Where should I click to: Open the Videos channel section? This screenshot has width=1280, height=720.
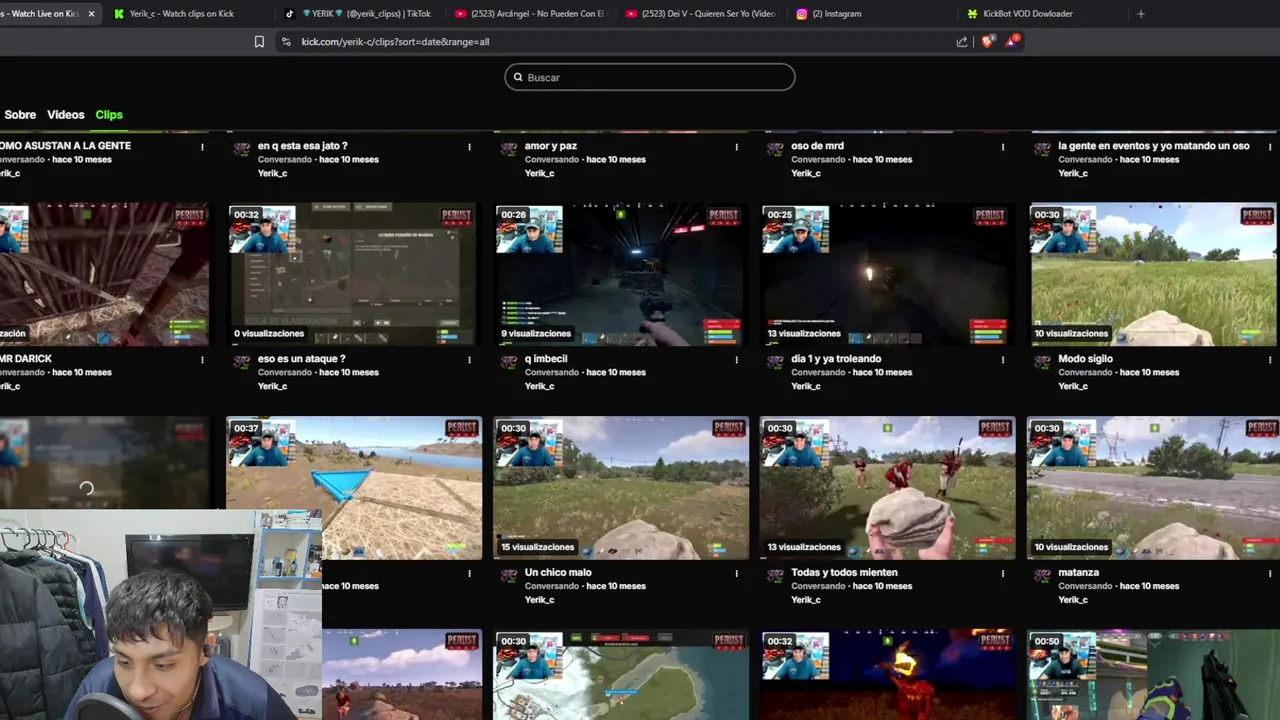tap(66, 115)
